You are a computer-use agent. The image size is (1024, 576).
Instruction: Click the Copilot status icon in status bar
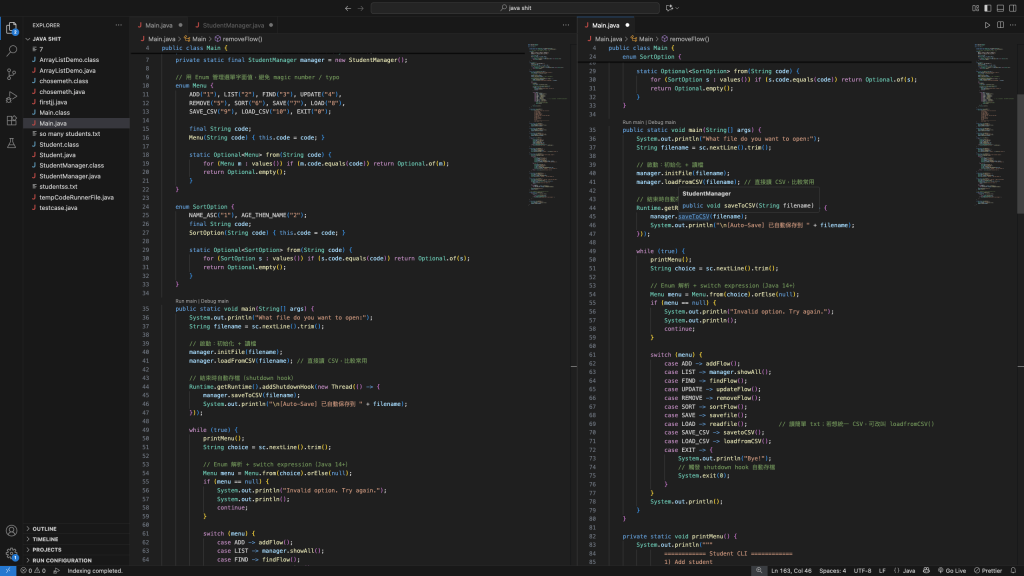[x=926, y=571]
